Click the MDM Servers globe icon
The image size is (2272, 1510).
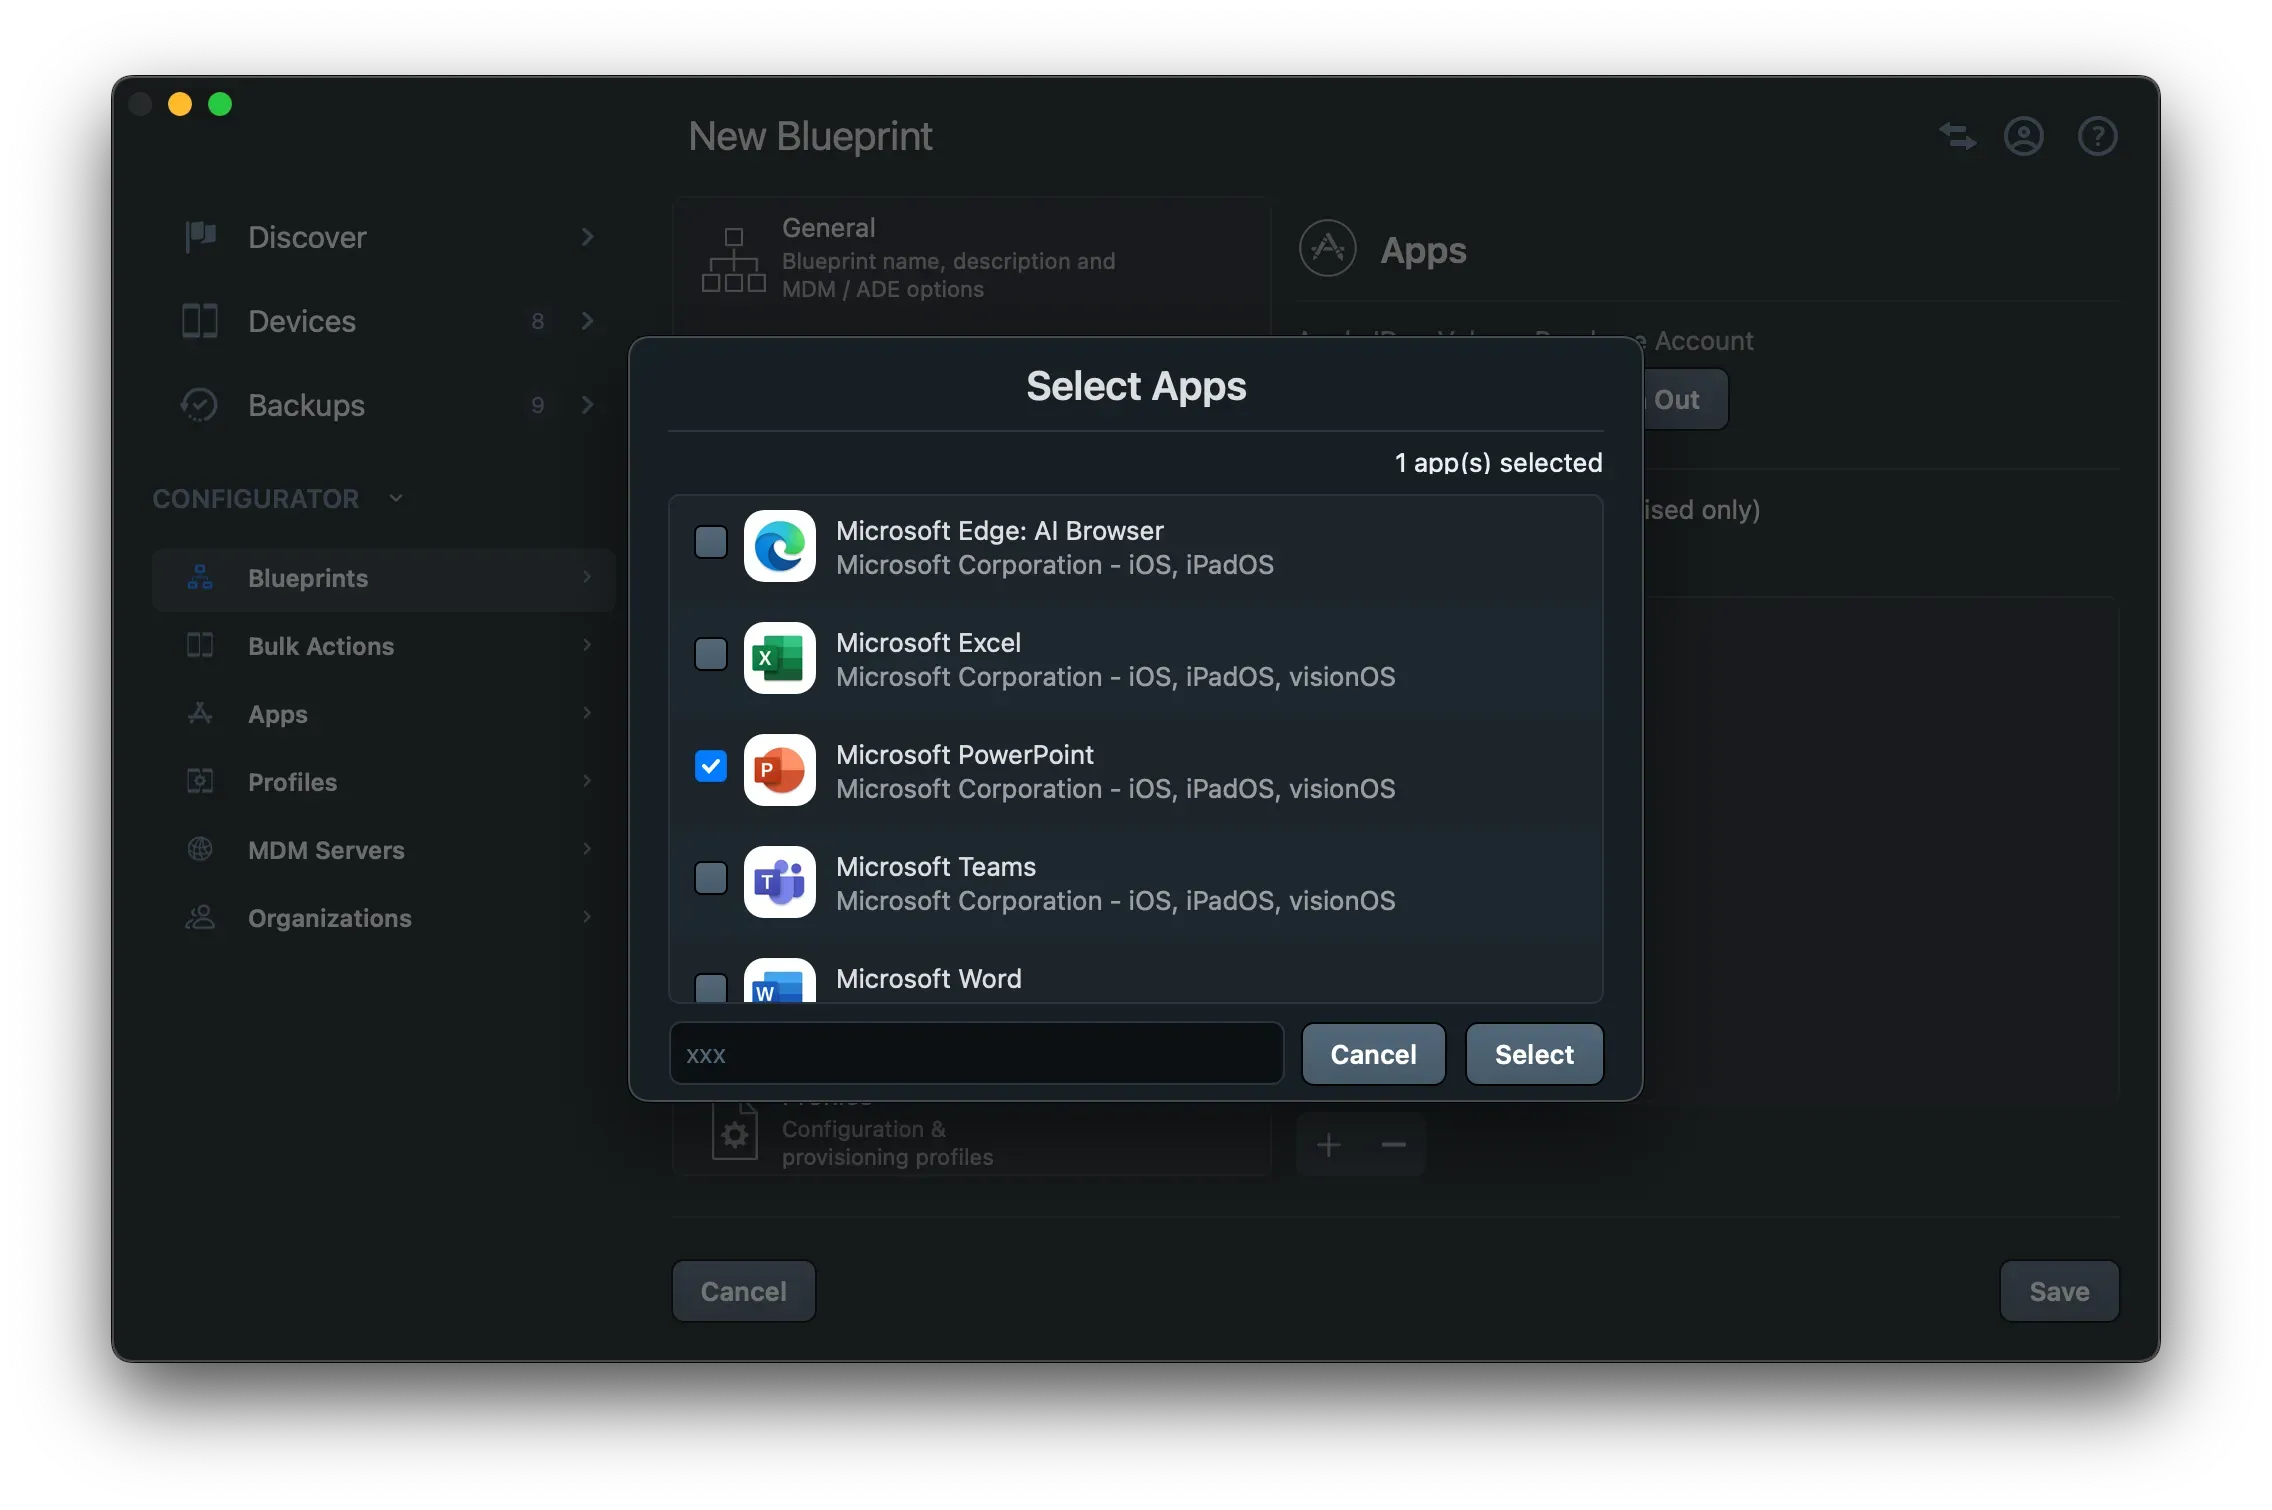coord(199,849)
